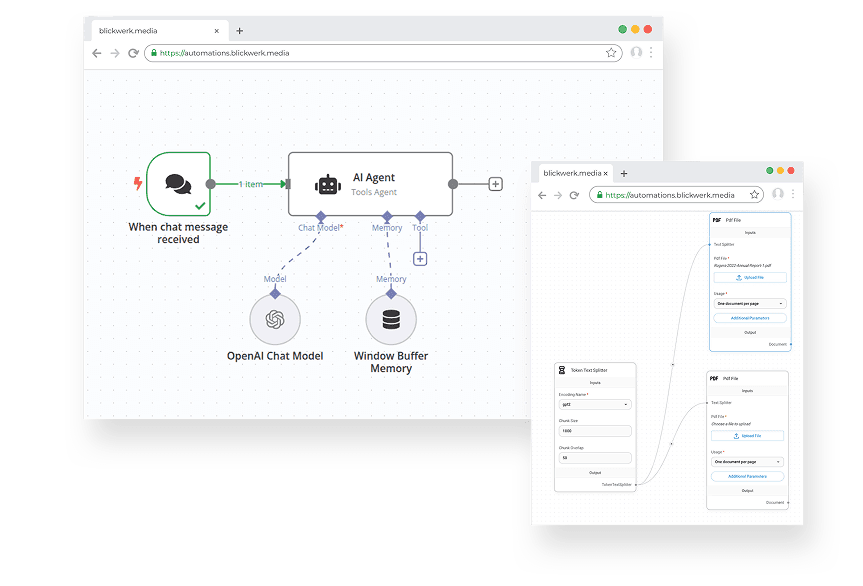Click the '1 item' connection label
The height and width of the screenshot is (586, 863).
(250, 184)
